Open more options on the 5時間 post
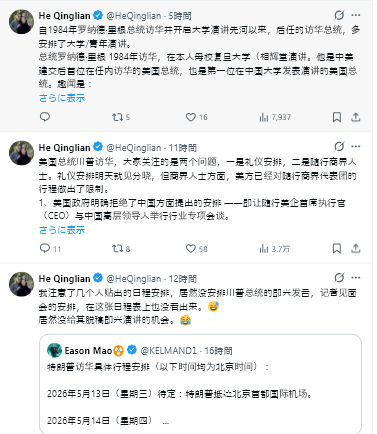Viewport: 377px width, 434px height. 356,15
